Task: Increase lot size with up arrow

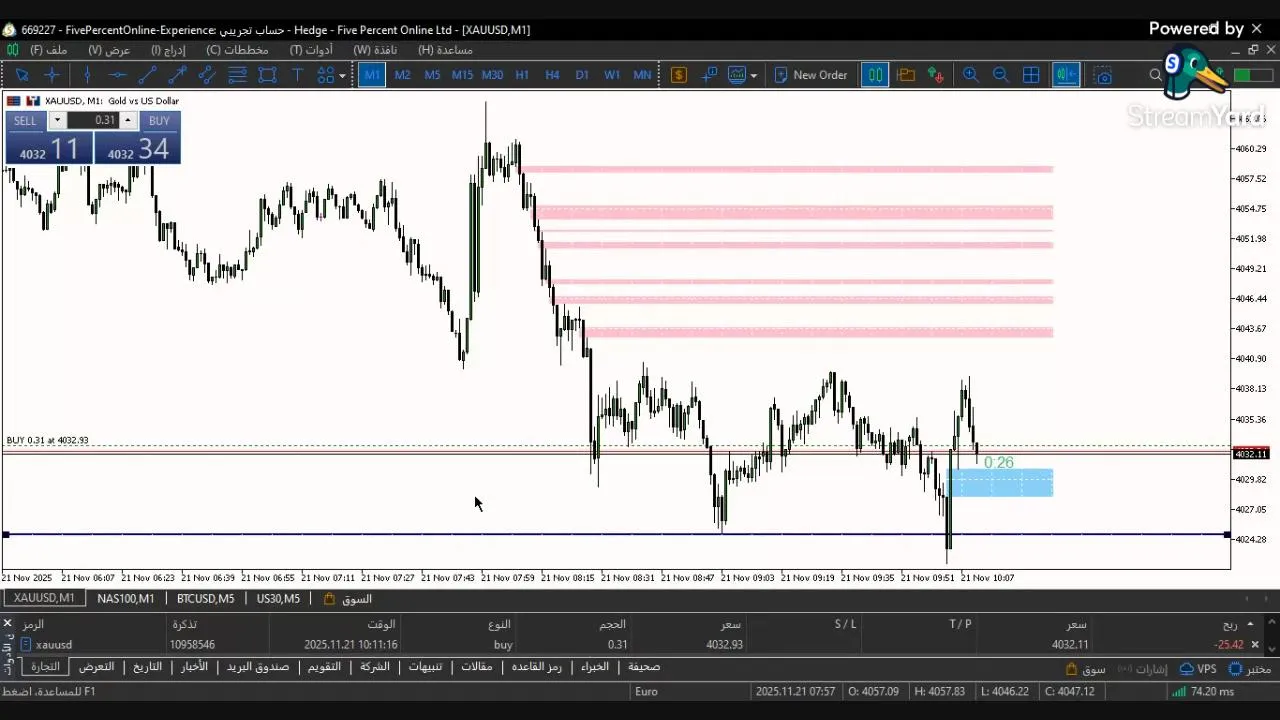Action: click(x=128, y=120)
